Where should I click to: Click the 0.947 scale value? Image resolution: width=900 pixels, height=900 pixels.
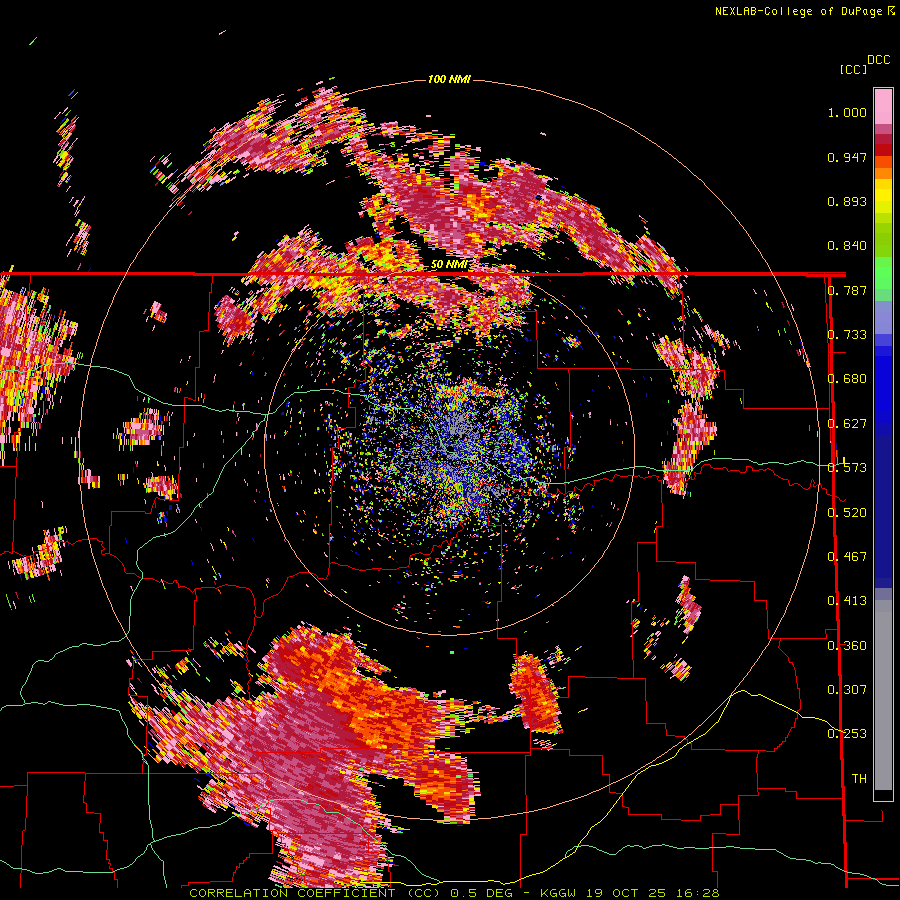click(847, 157)
